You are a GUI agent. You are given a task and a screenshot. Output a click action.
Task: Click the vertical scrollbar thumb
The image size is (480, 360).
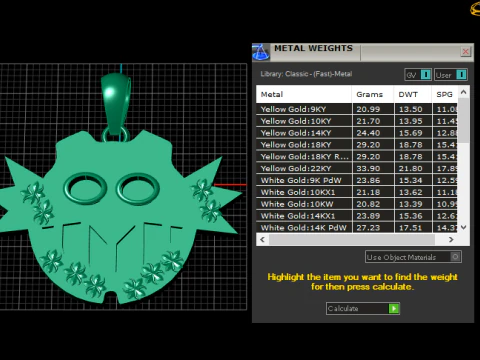point(463,121)
